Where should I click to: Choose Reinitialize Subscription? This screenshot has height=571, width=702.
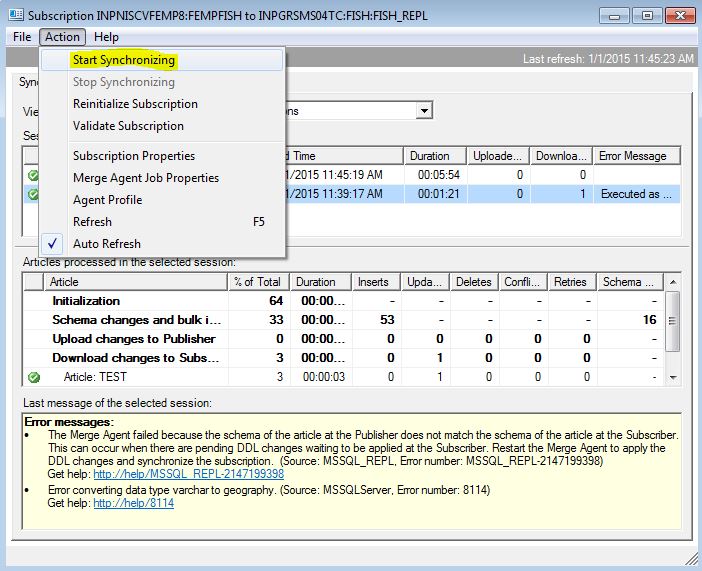(x=162, y=104)
